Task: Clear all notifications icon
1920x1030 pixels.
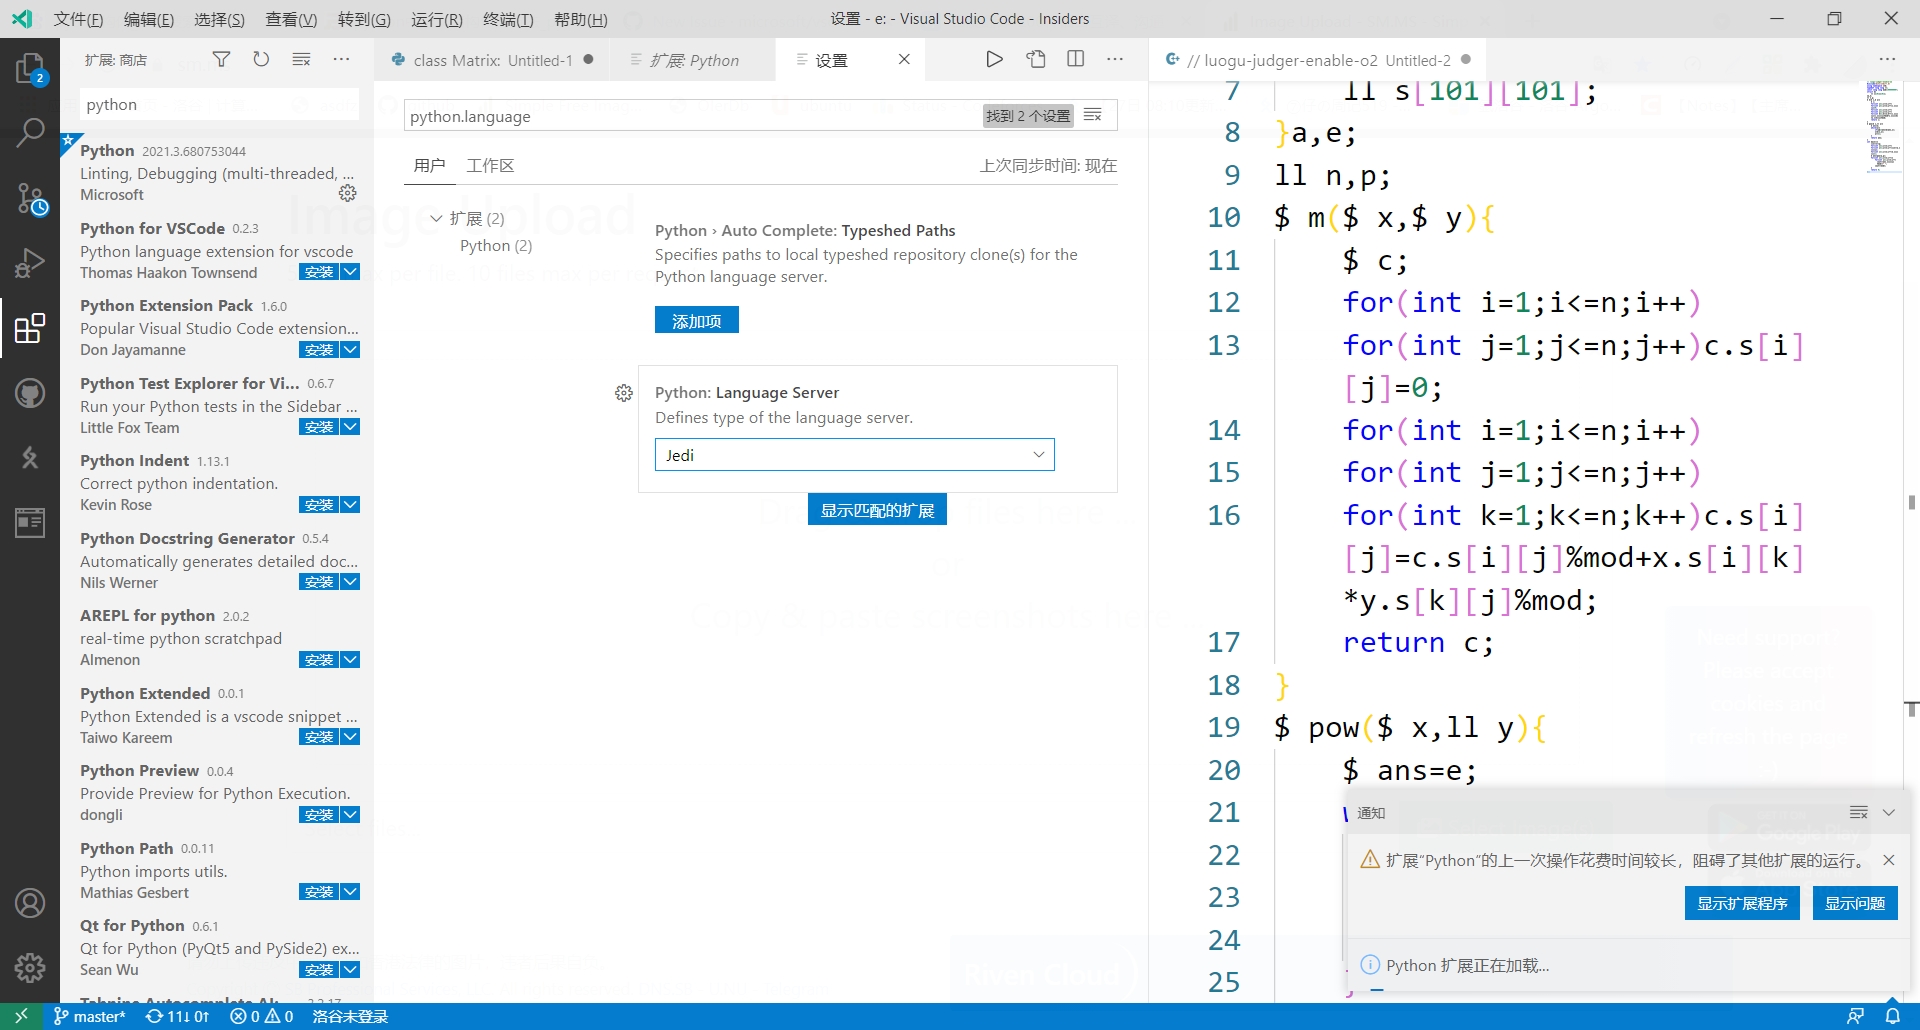Action: tap(1858, 812)
